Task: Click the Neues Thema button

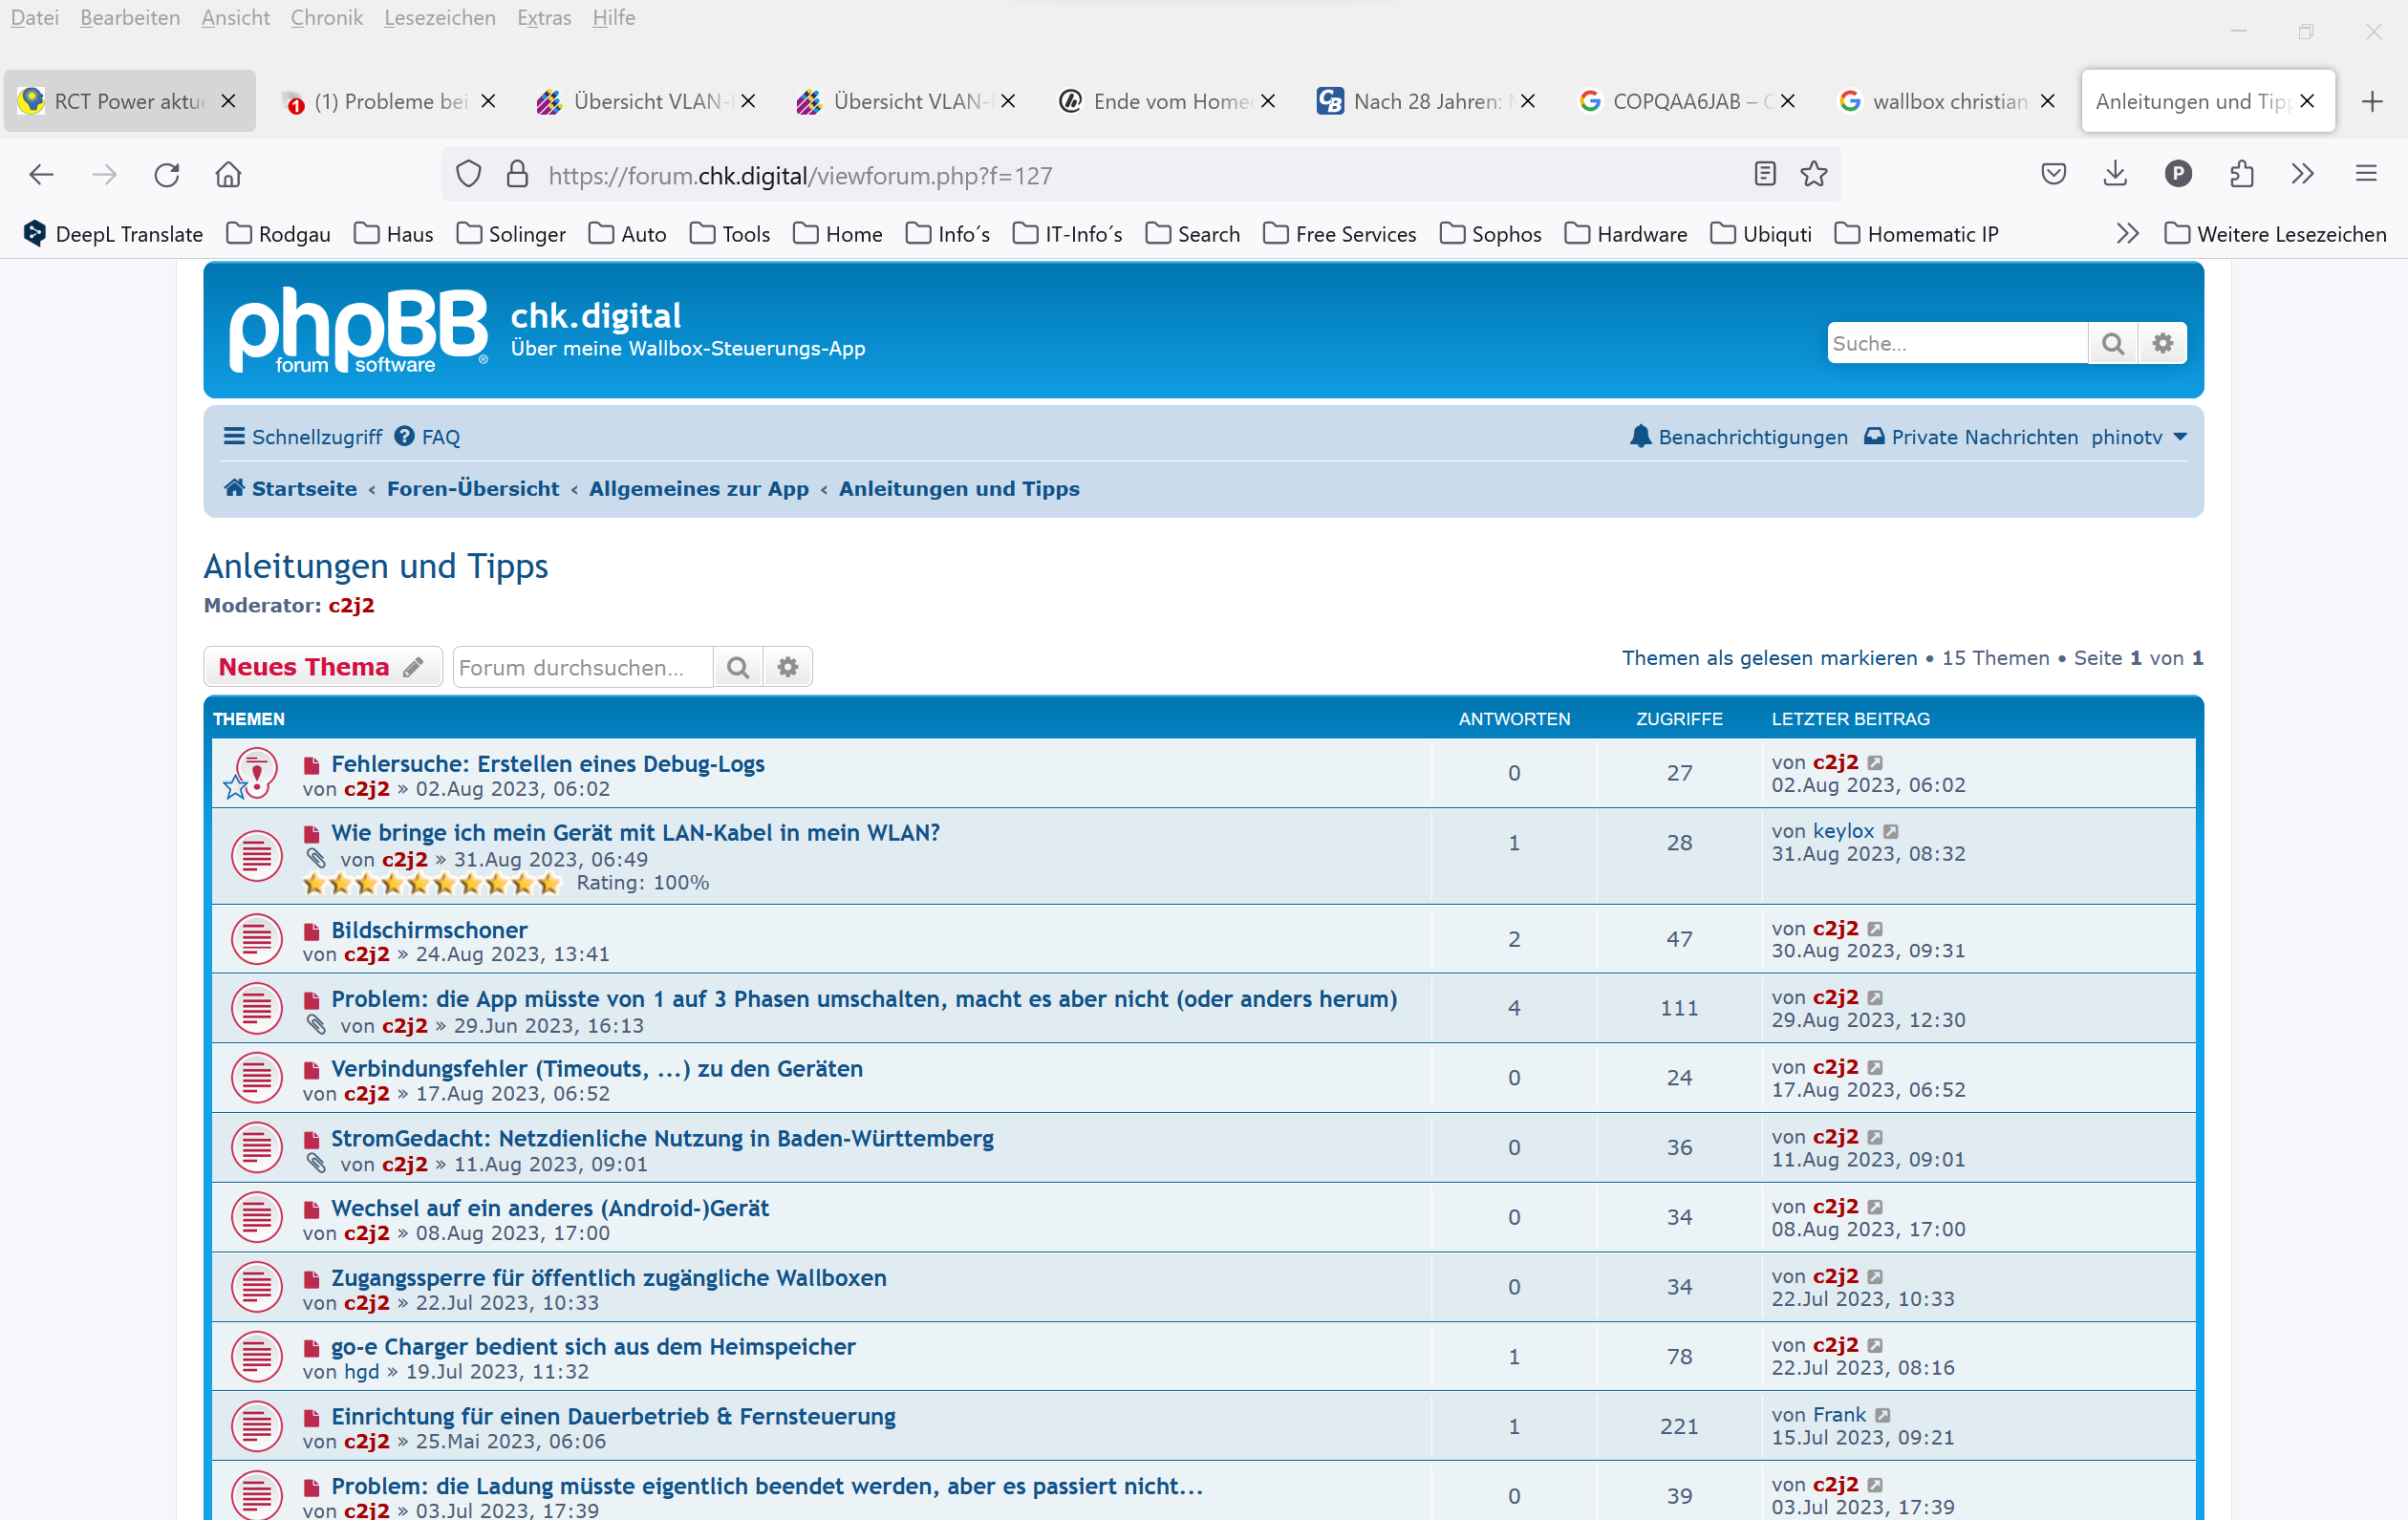Action: point(323,667)
